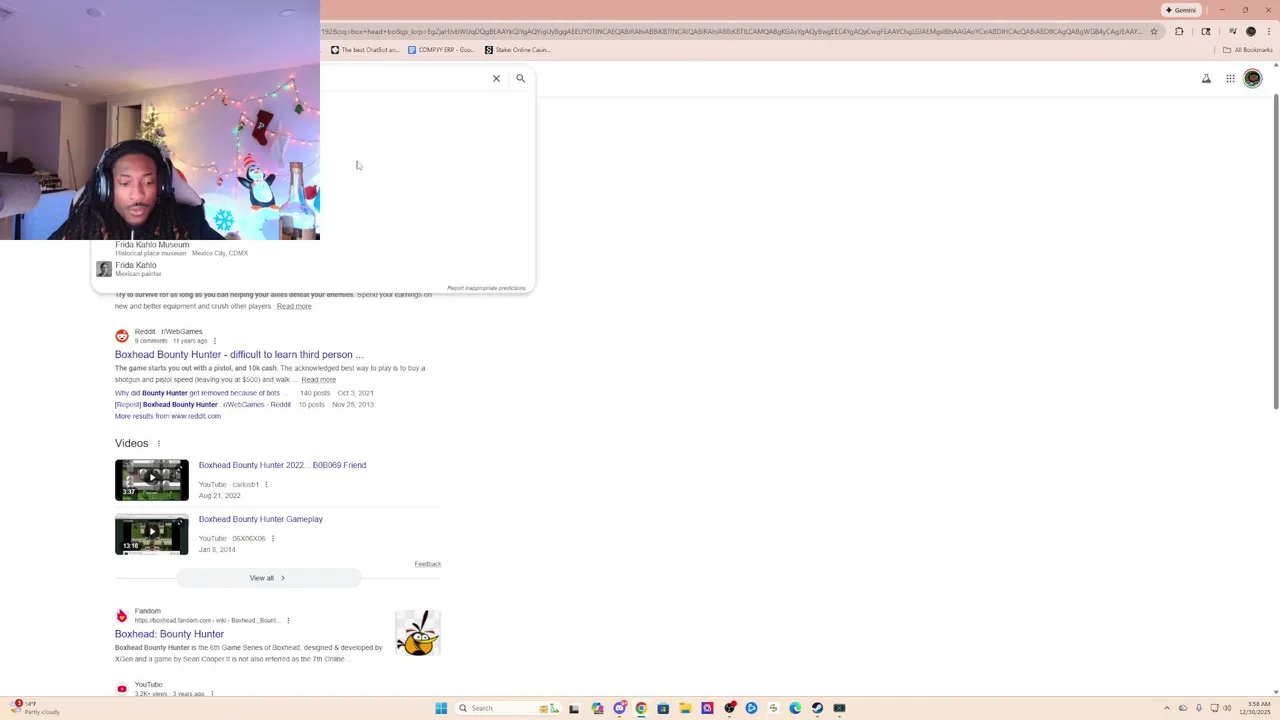This screenshot has width=1280, height=720.
Task: Open the All Bookmarks folder
Action: 1248,50
